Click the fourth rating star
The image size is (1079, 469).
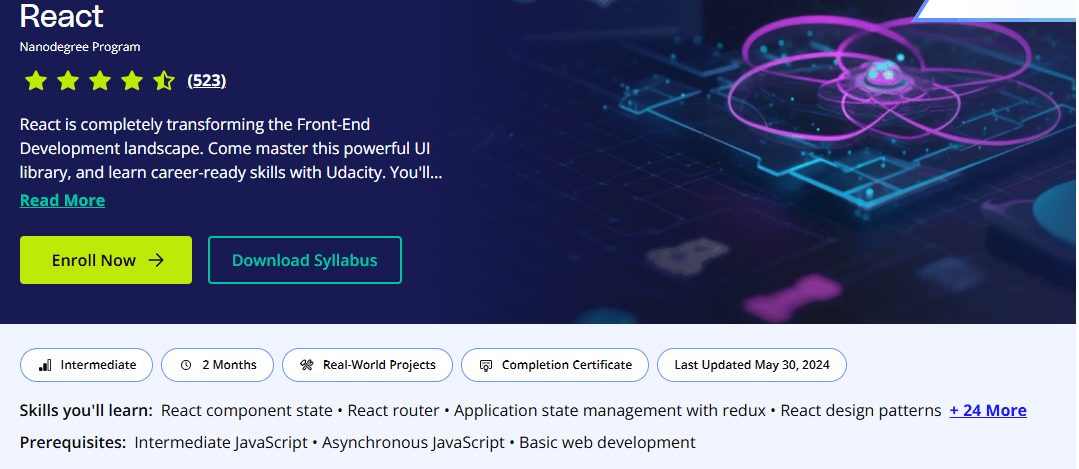(x=132, y=81)
